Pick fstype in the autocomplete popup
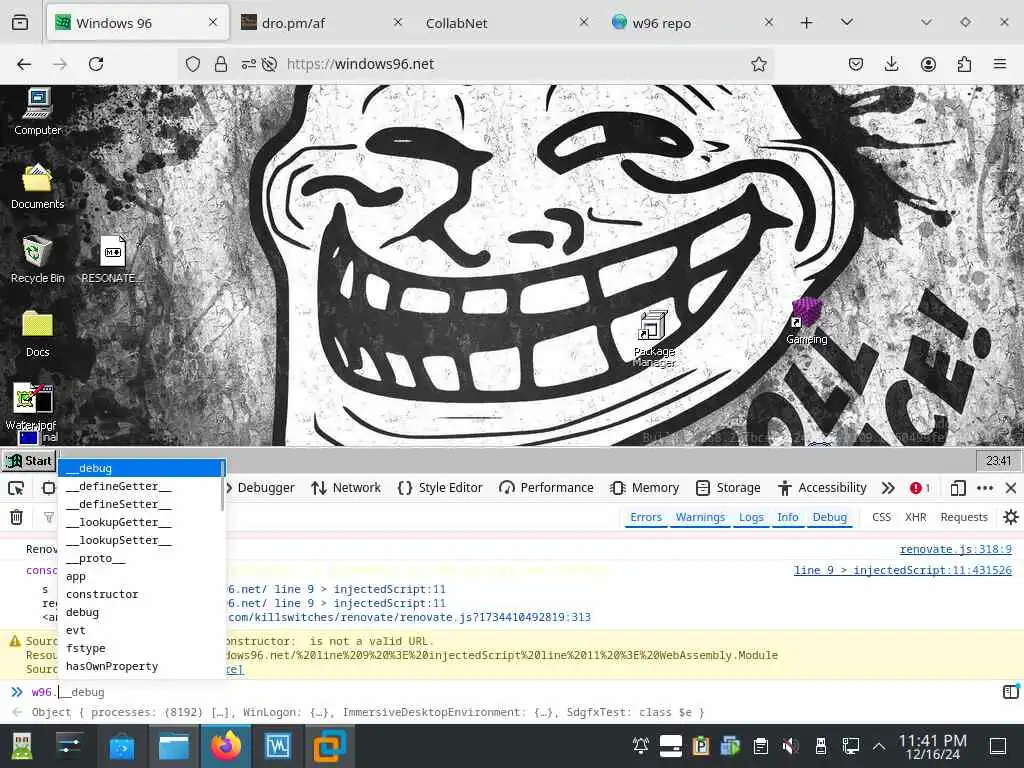Viewport: 1024px width, 768px height. (x=141, y=648)
